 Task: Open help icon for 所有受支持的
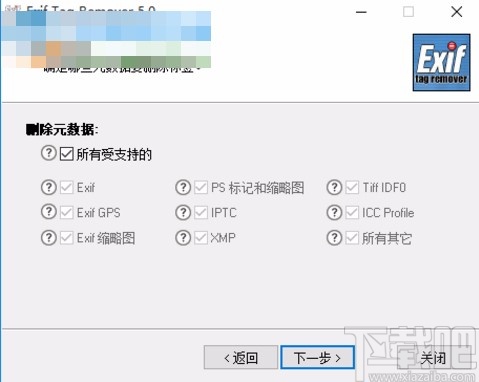(x=49, y=153)
